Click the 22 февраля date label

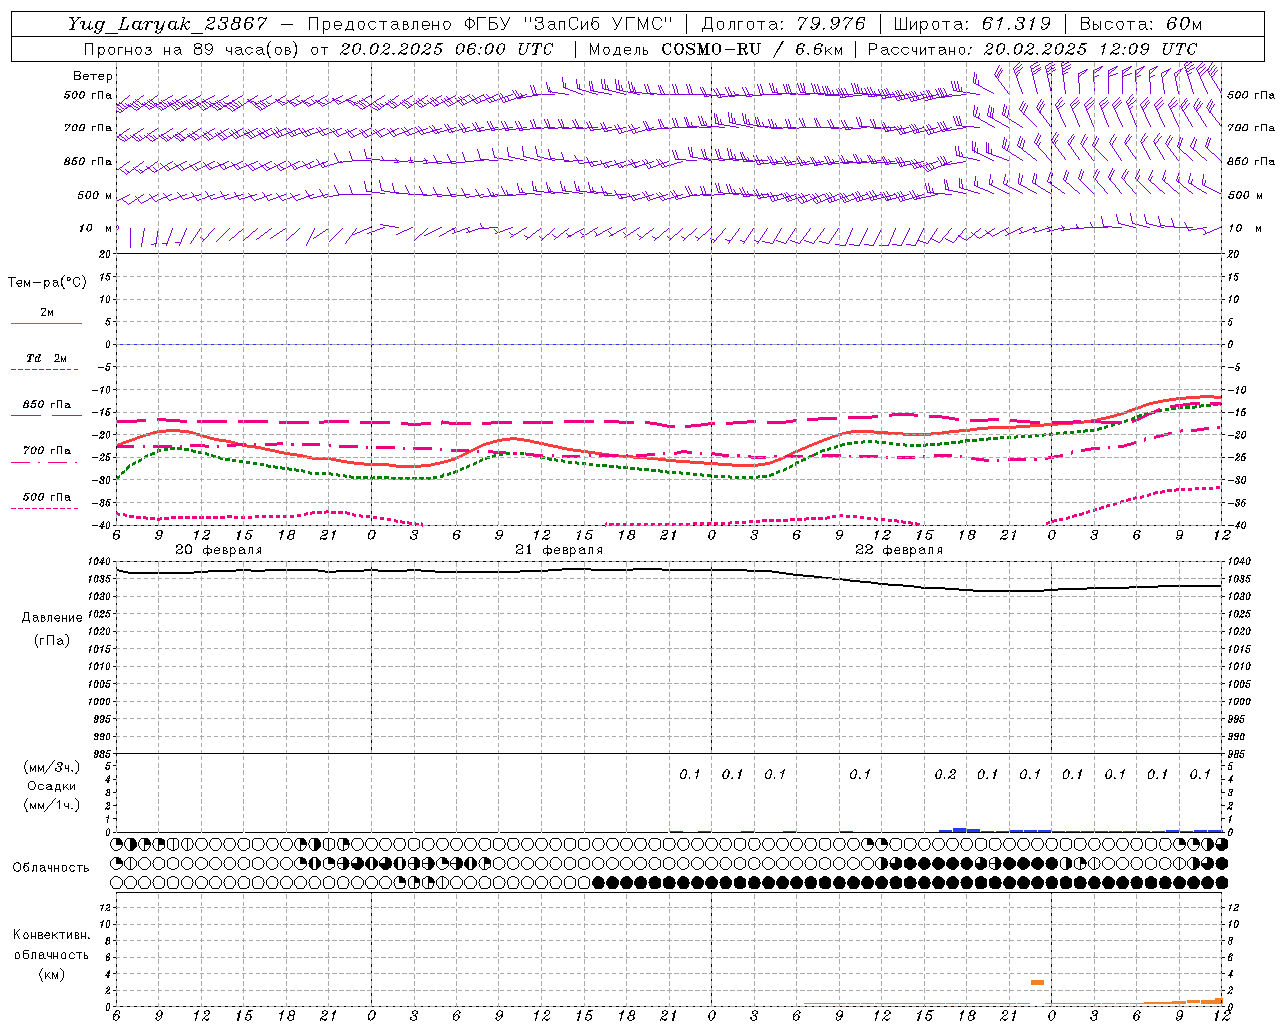click(899, 550)
